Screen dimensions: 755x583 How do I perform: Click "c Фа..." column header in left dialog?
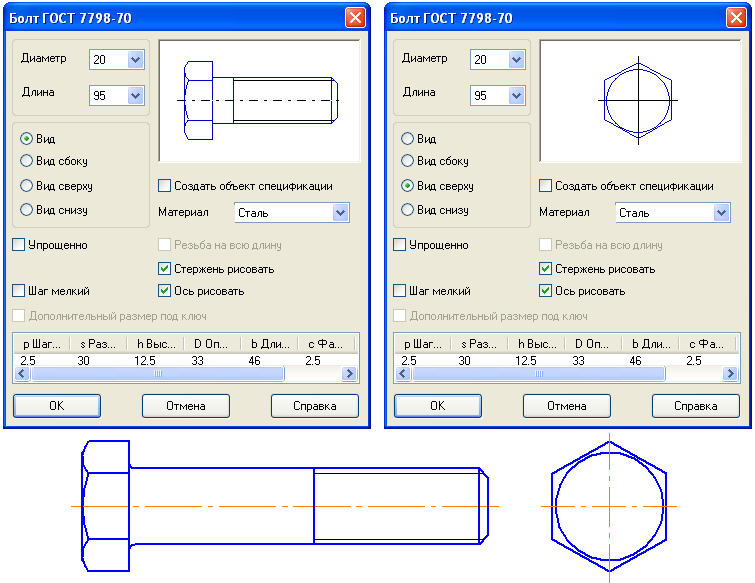coord(326,344)
